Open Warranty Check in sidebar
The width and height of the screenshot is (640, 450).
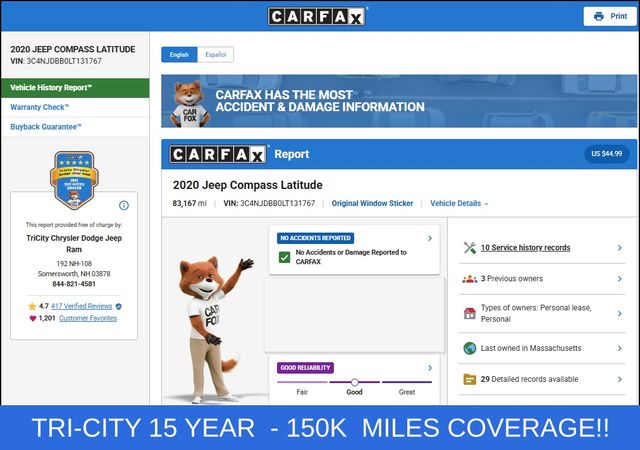tap(40, 107)
